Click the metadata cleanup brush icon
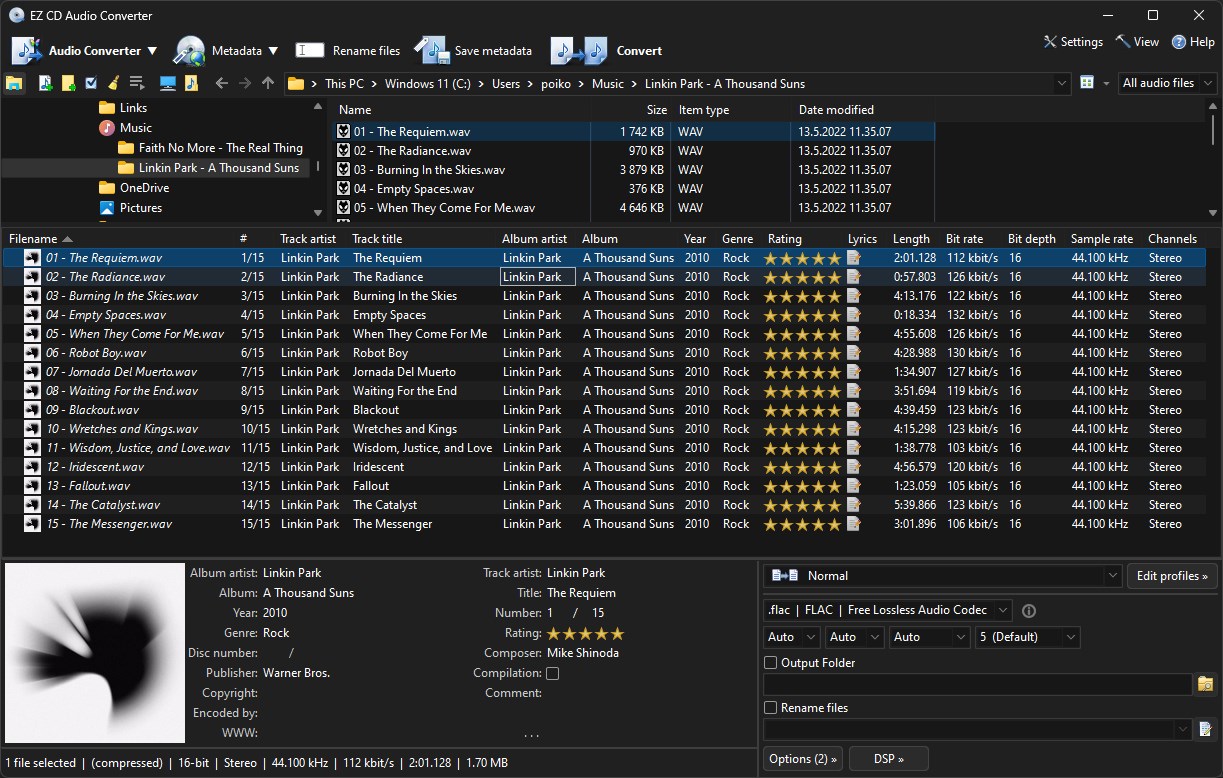Viewport: 1223px width, 778px height. 112,83
